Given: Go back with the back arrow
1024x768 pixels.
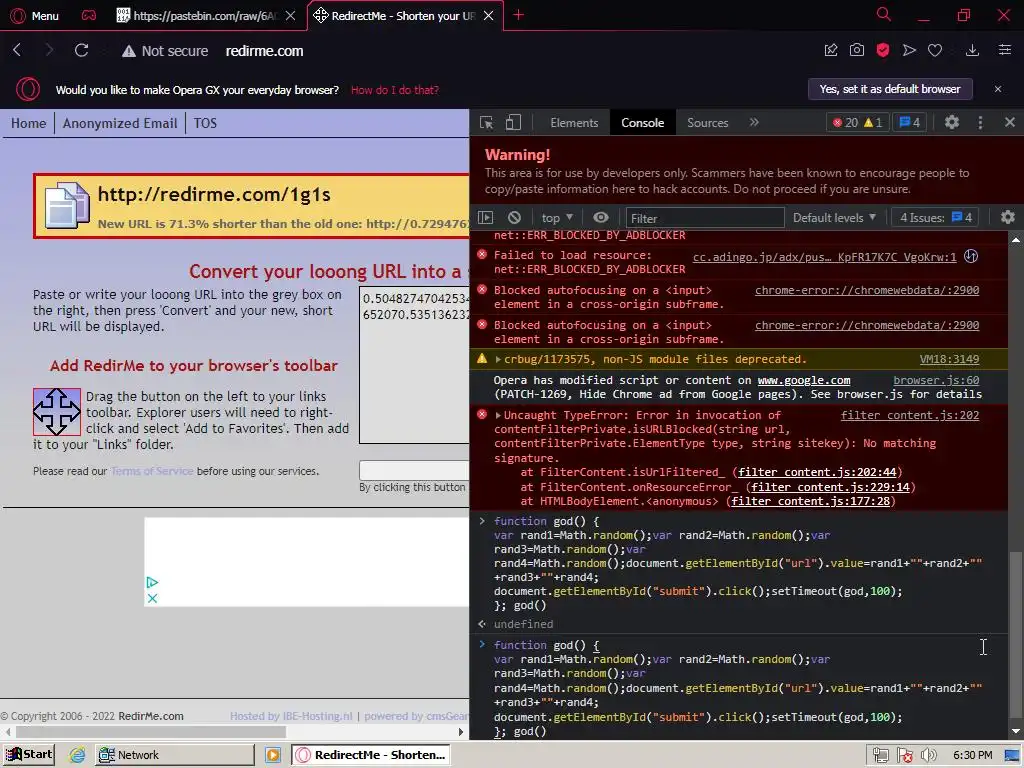Looking at the screenshot, I should pyautogui.click(x=18, y=50).
